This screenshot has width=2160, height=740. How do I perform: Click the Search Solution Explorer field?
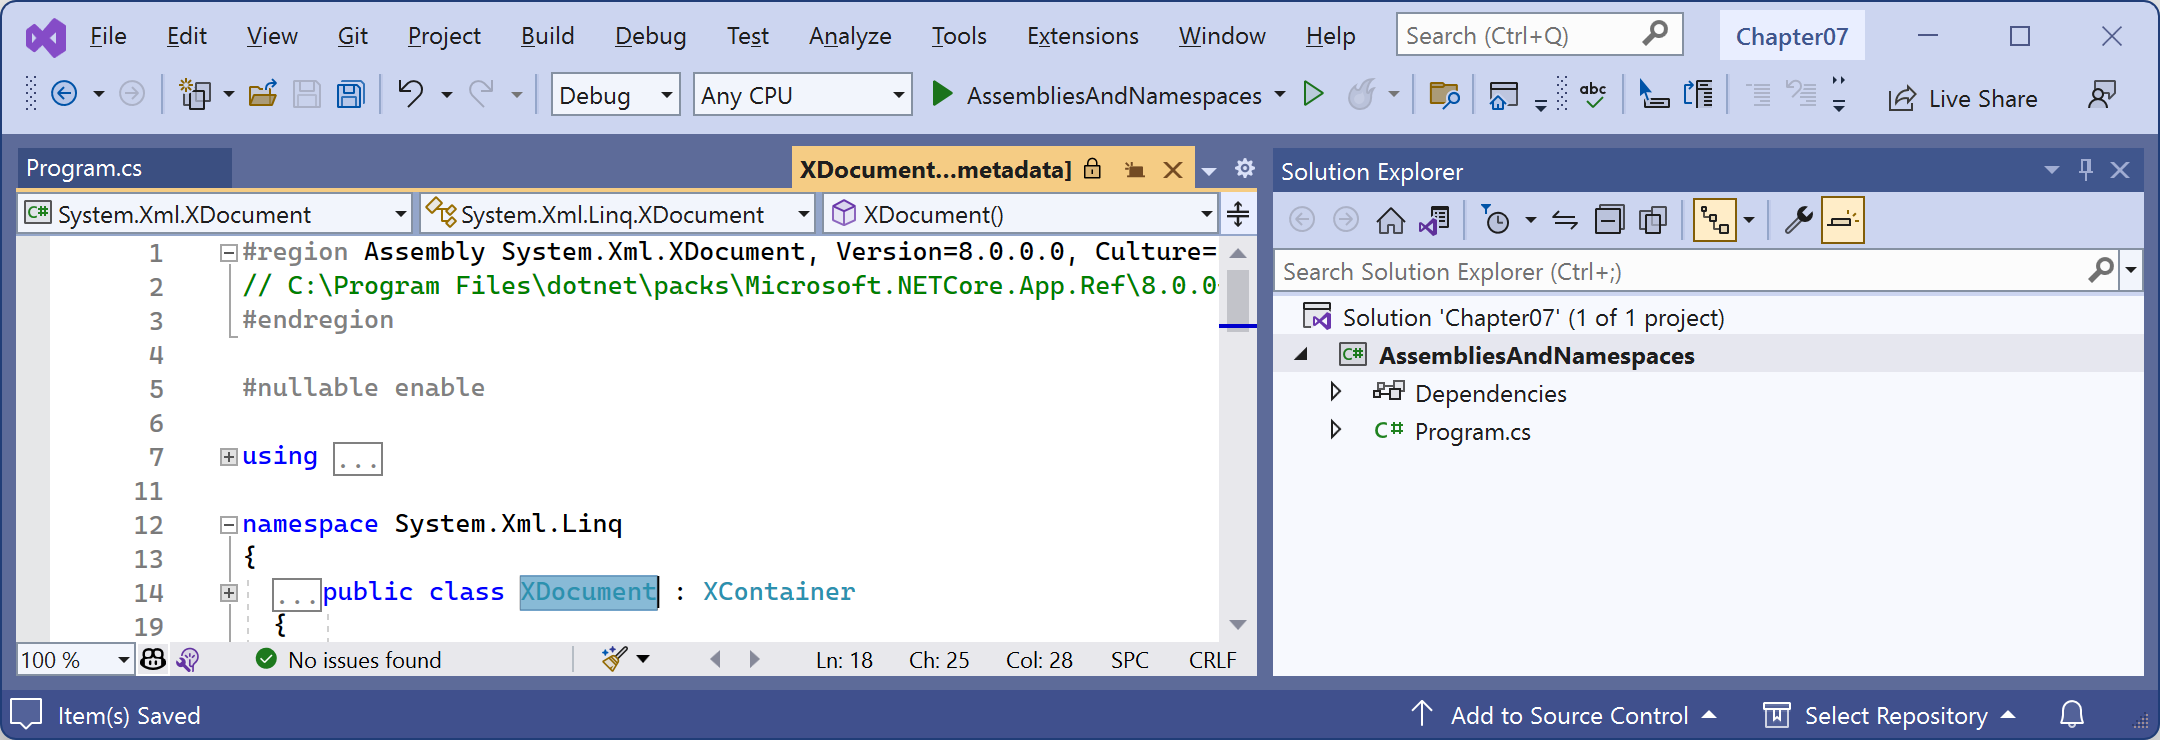1681,271
